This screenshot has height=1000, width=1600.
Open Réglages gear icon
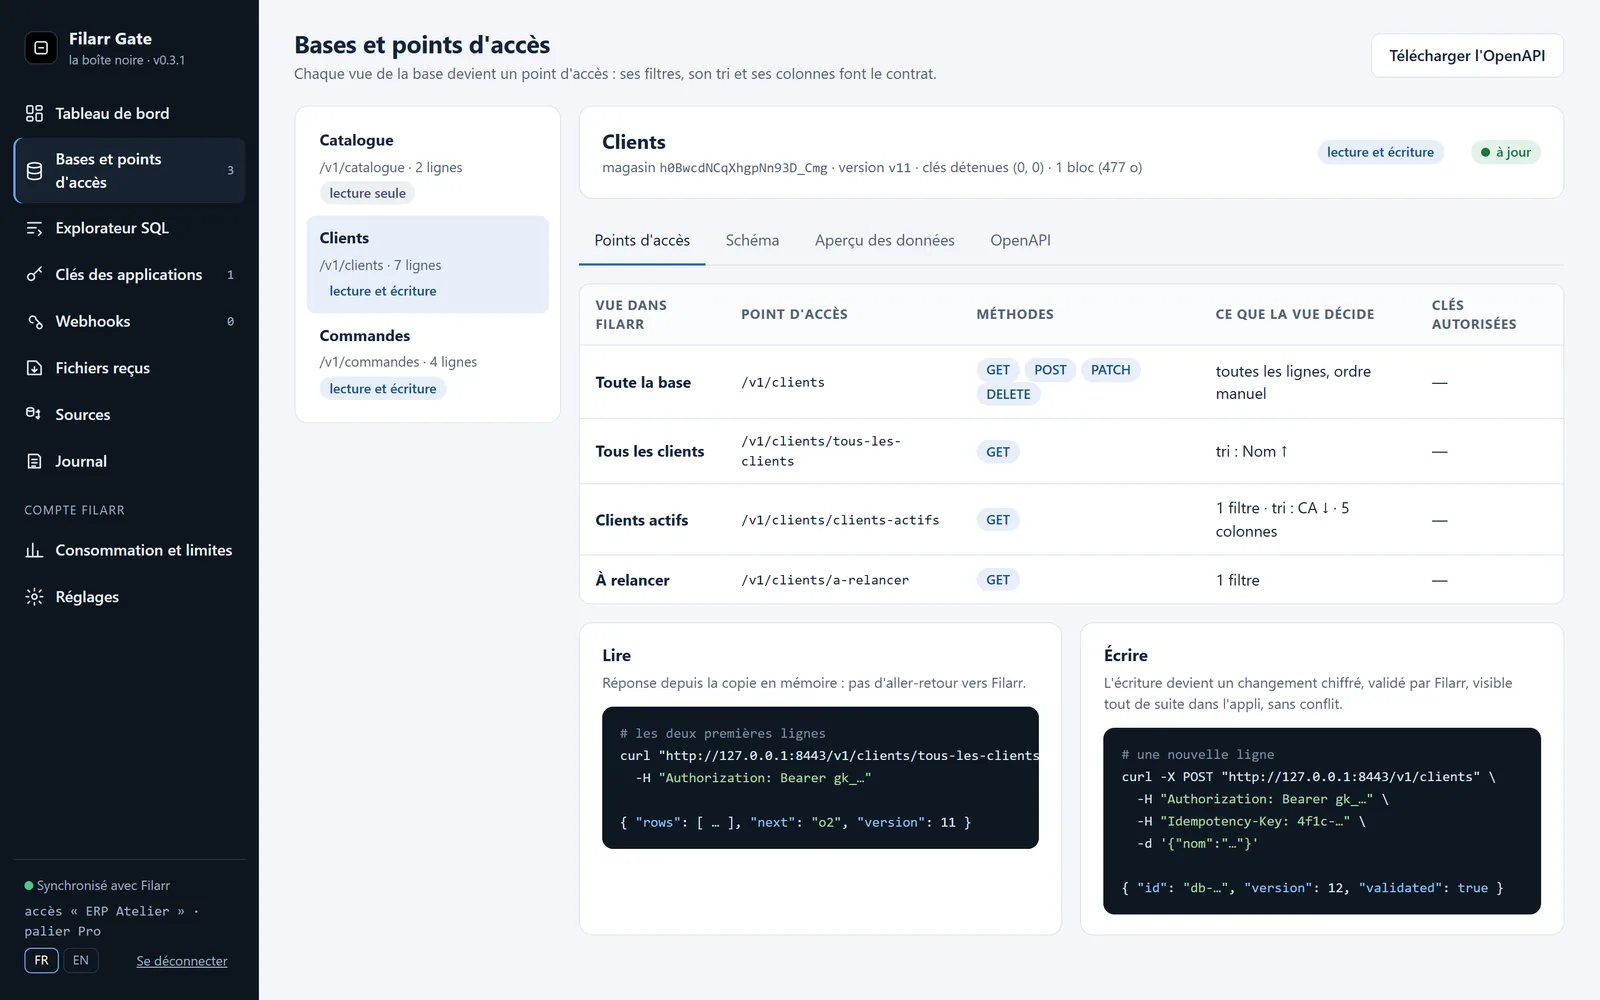(34, 597)
